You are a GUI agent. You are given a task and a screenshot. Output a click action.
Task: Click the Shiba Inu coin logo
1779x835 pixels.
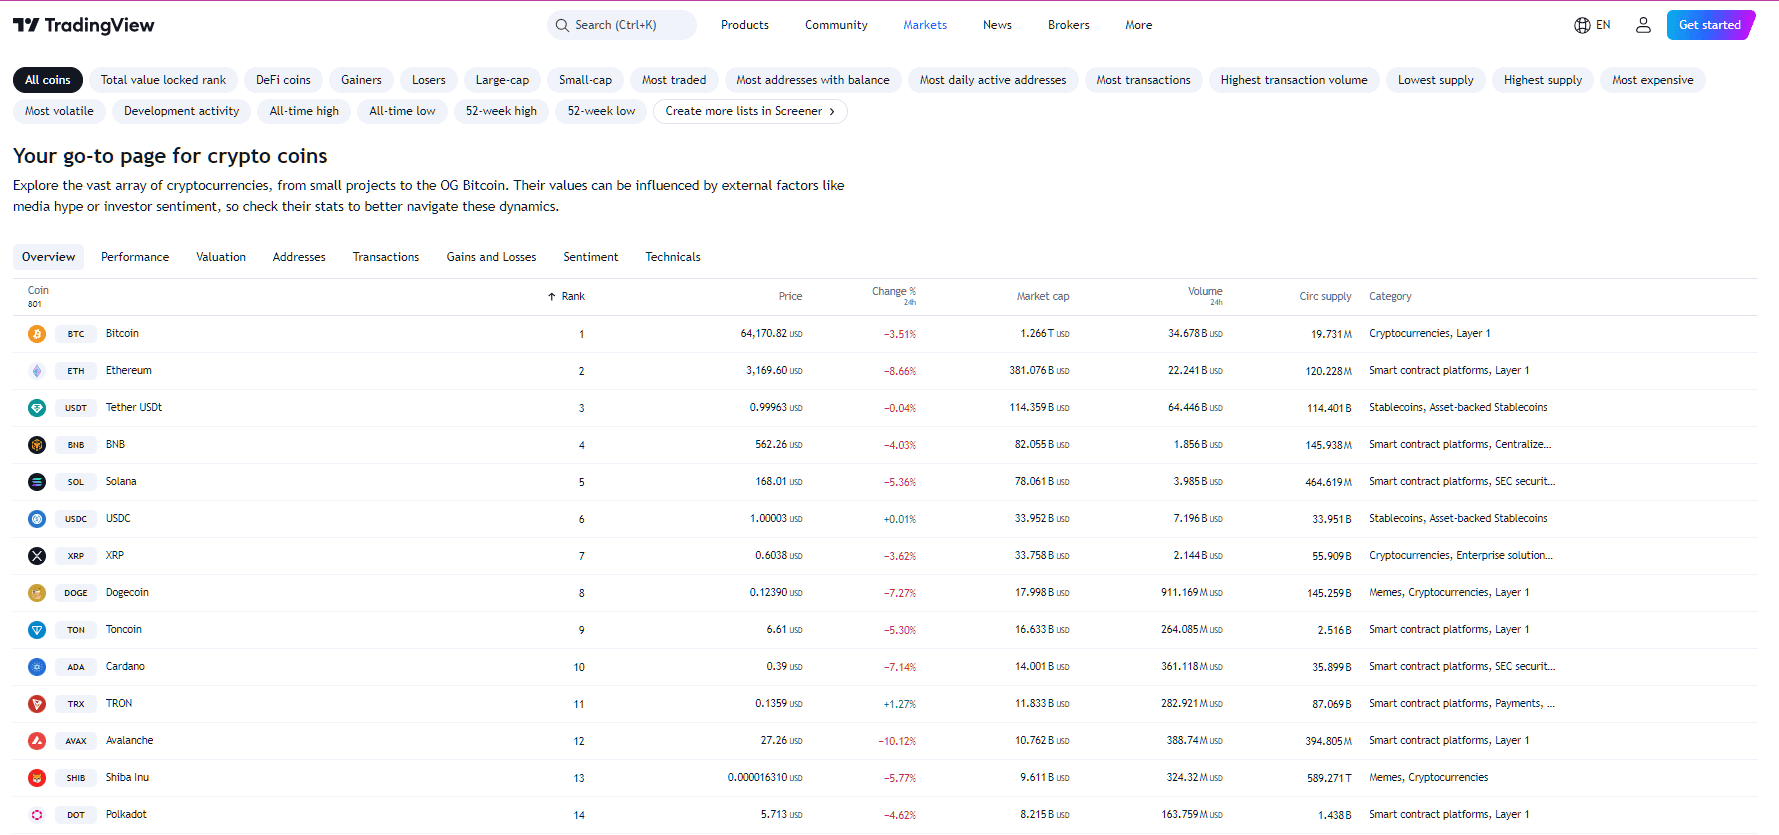[x=37, y=778]
